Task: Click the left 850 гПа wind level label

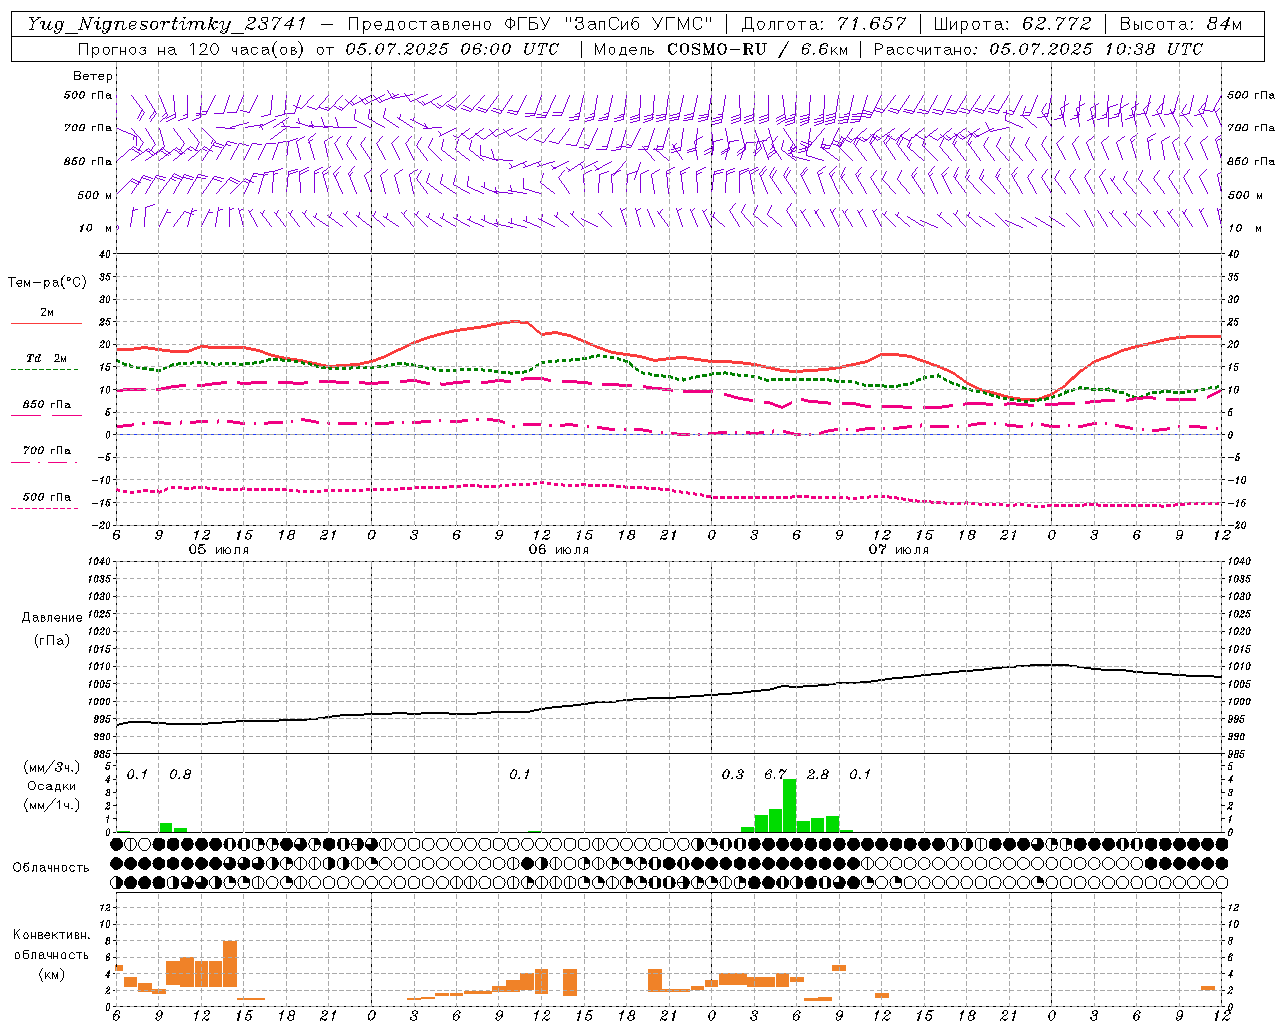Action: tap(88, 161)
